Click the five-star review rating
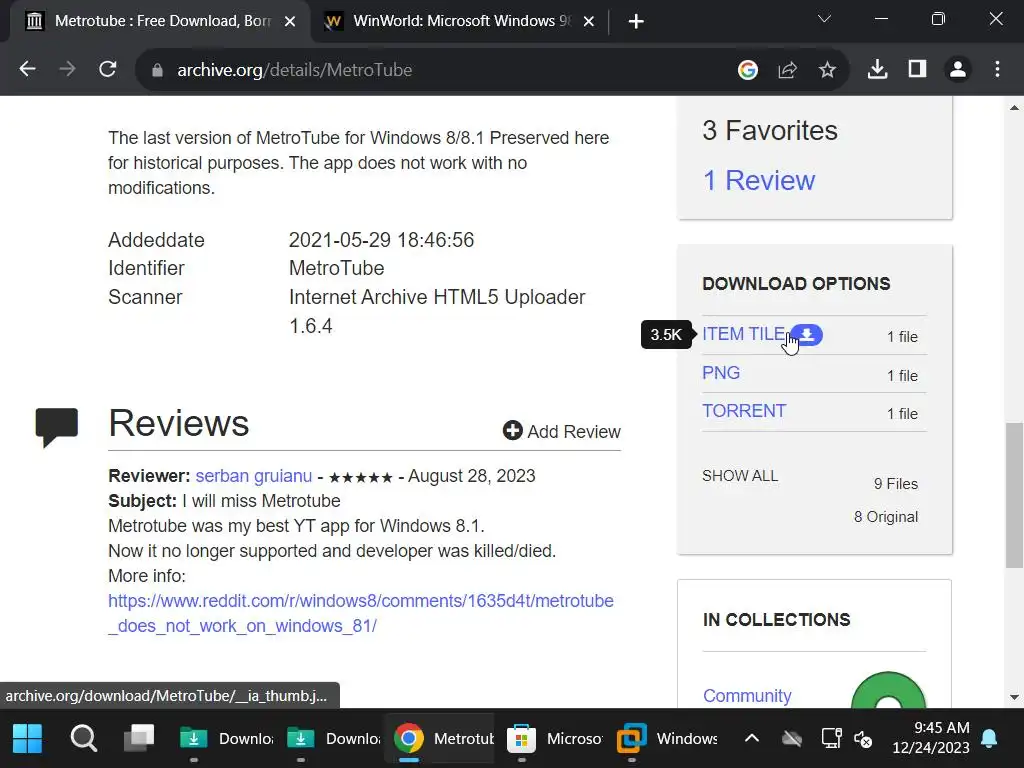 point(360,477)
